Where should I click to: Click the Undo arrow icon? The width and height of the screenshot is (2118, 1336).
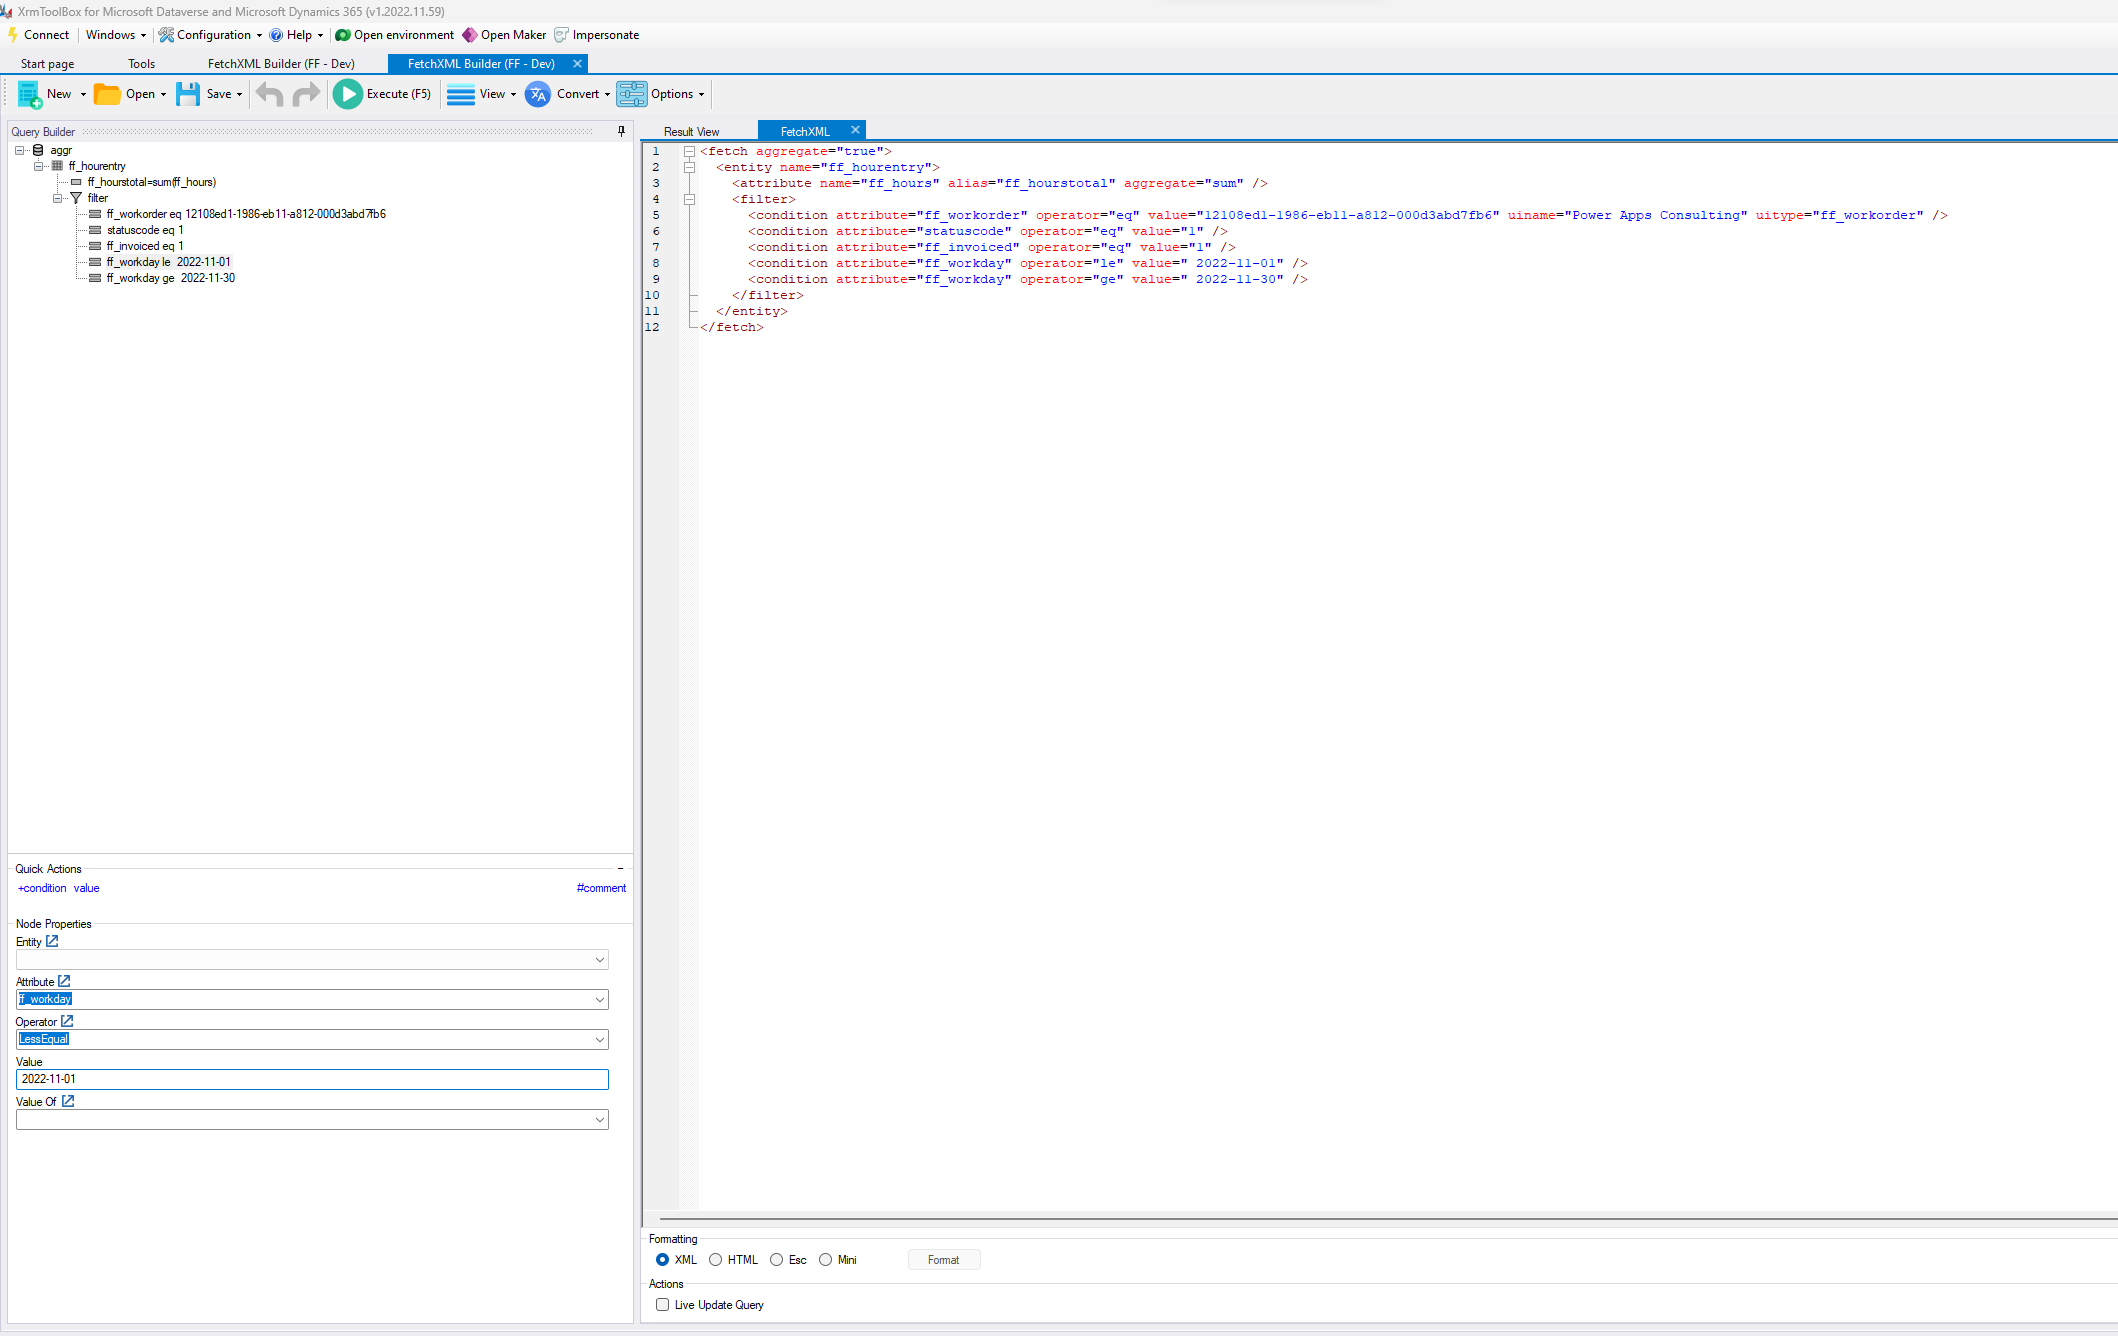point(269,94)
